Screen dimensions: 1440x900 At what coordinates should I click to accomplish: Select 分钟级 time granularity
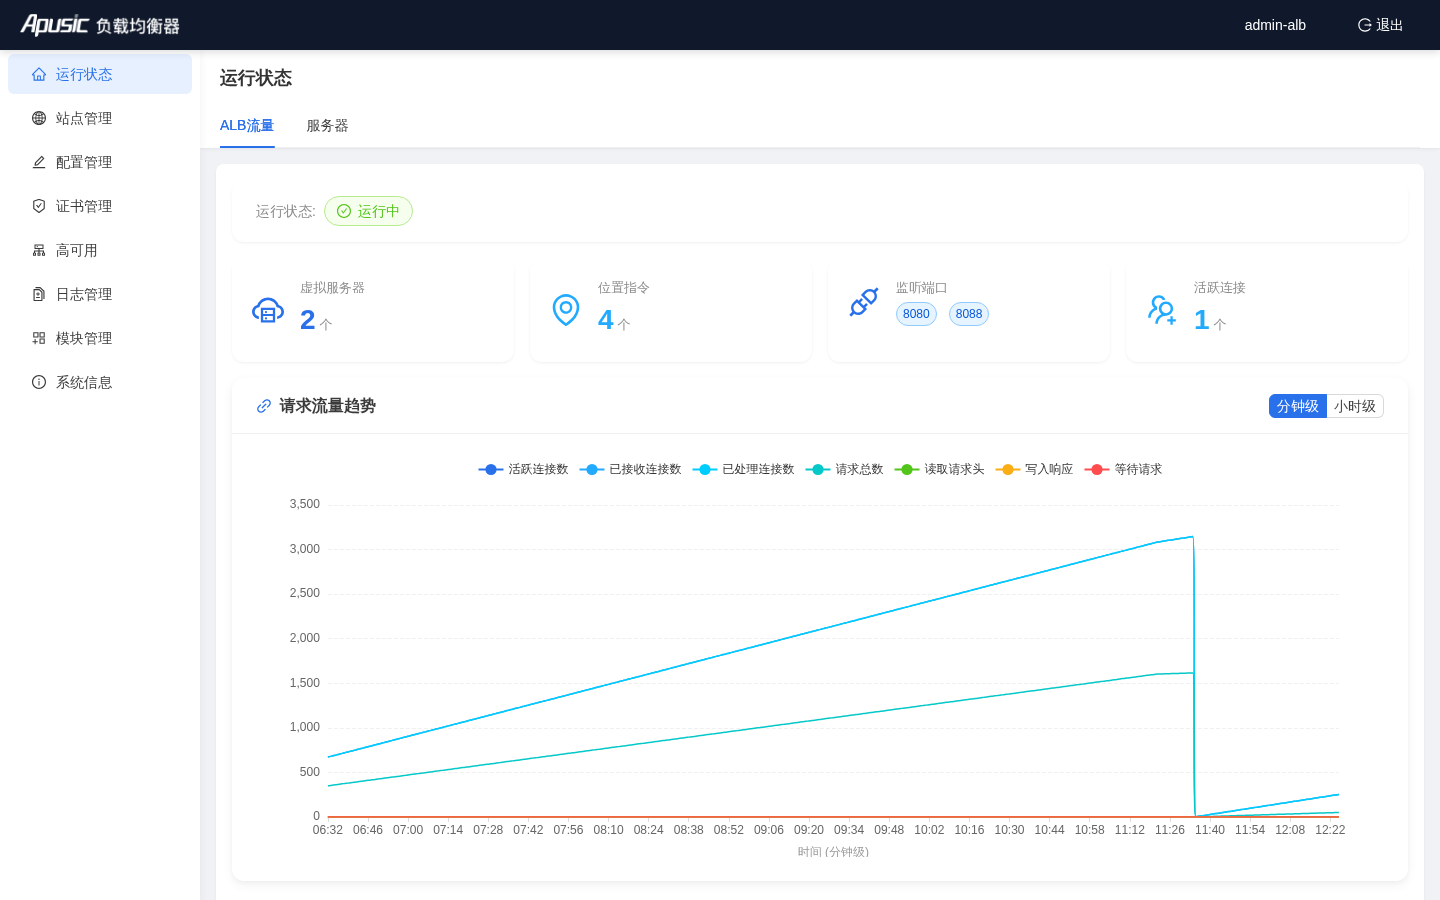tap(1298, 406)
